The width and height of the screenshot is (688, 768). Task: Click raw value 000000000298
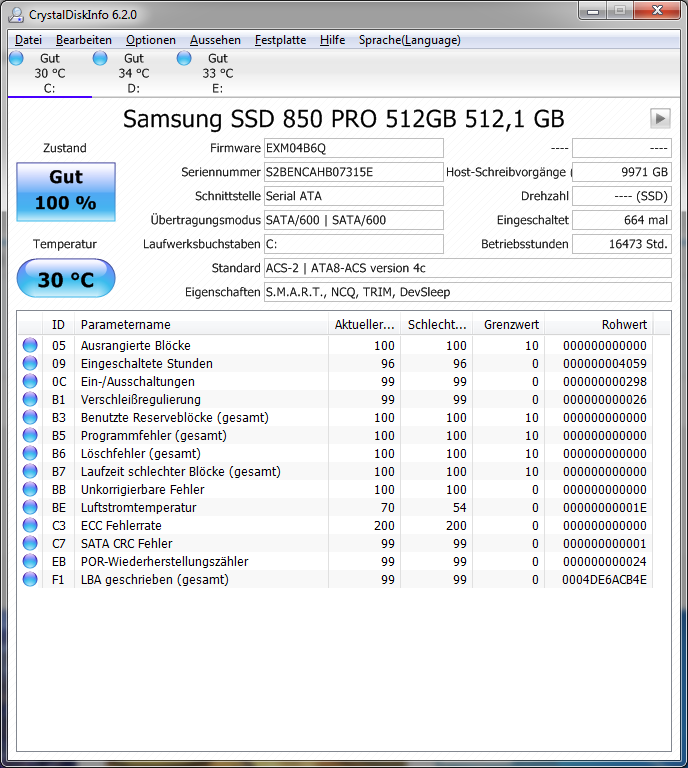tap(605, 382)
